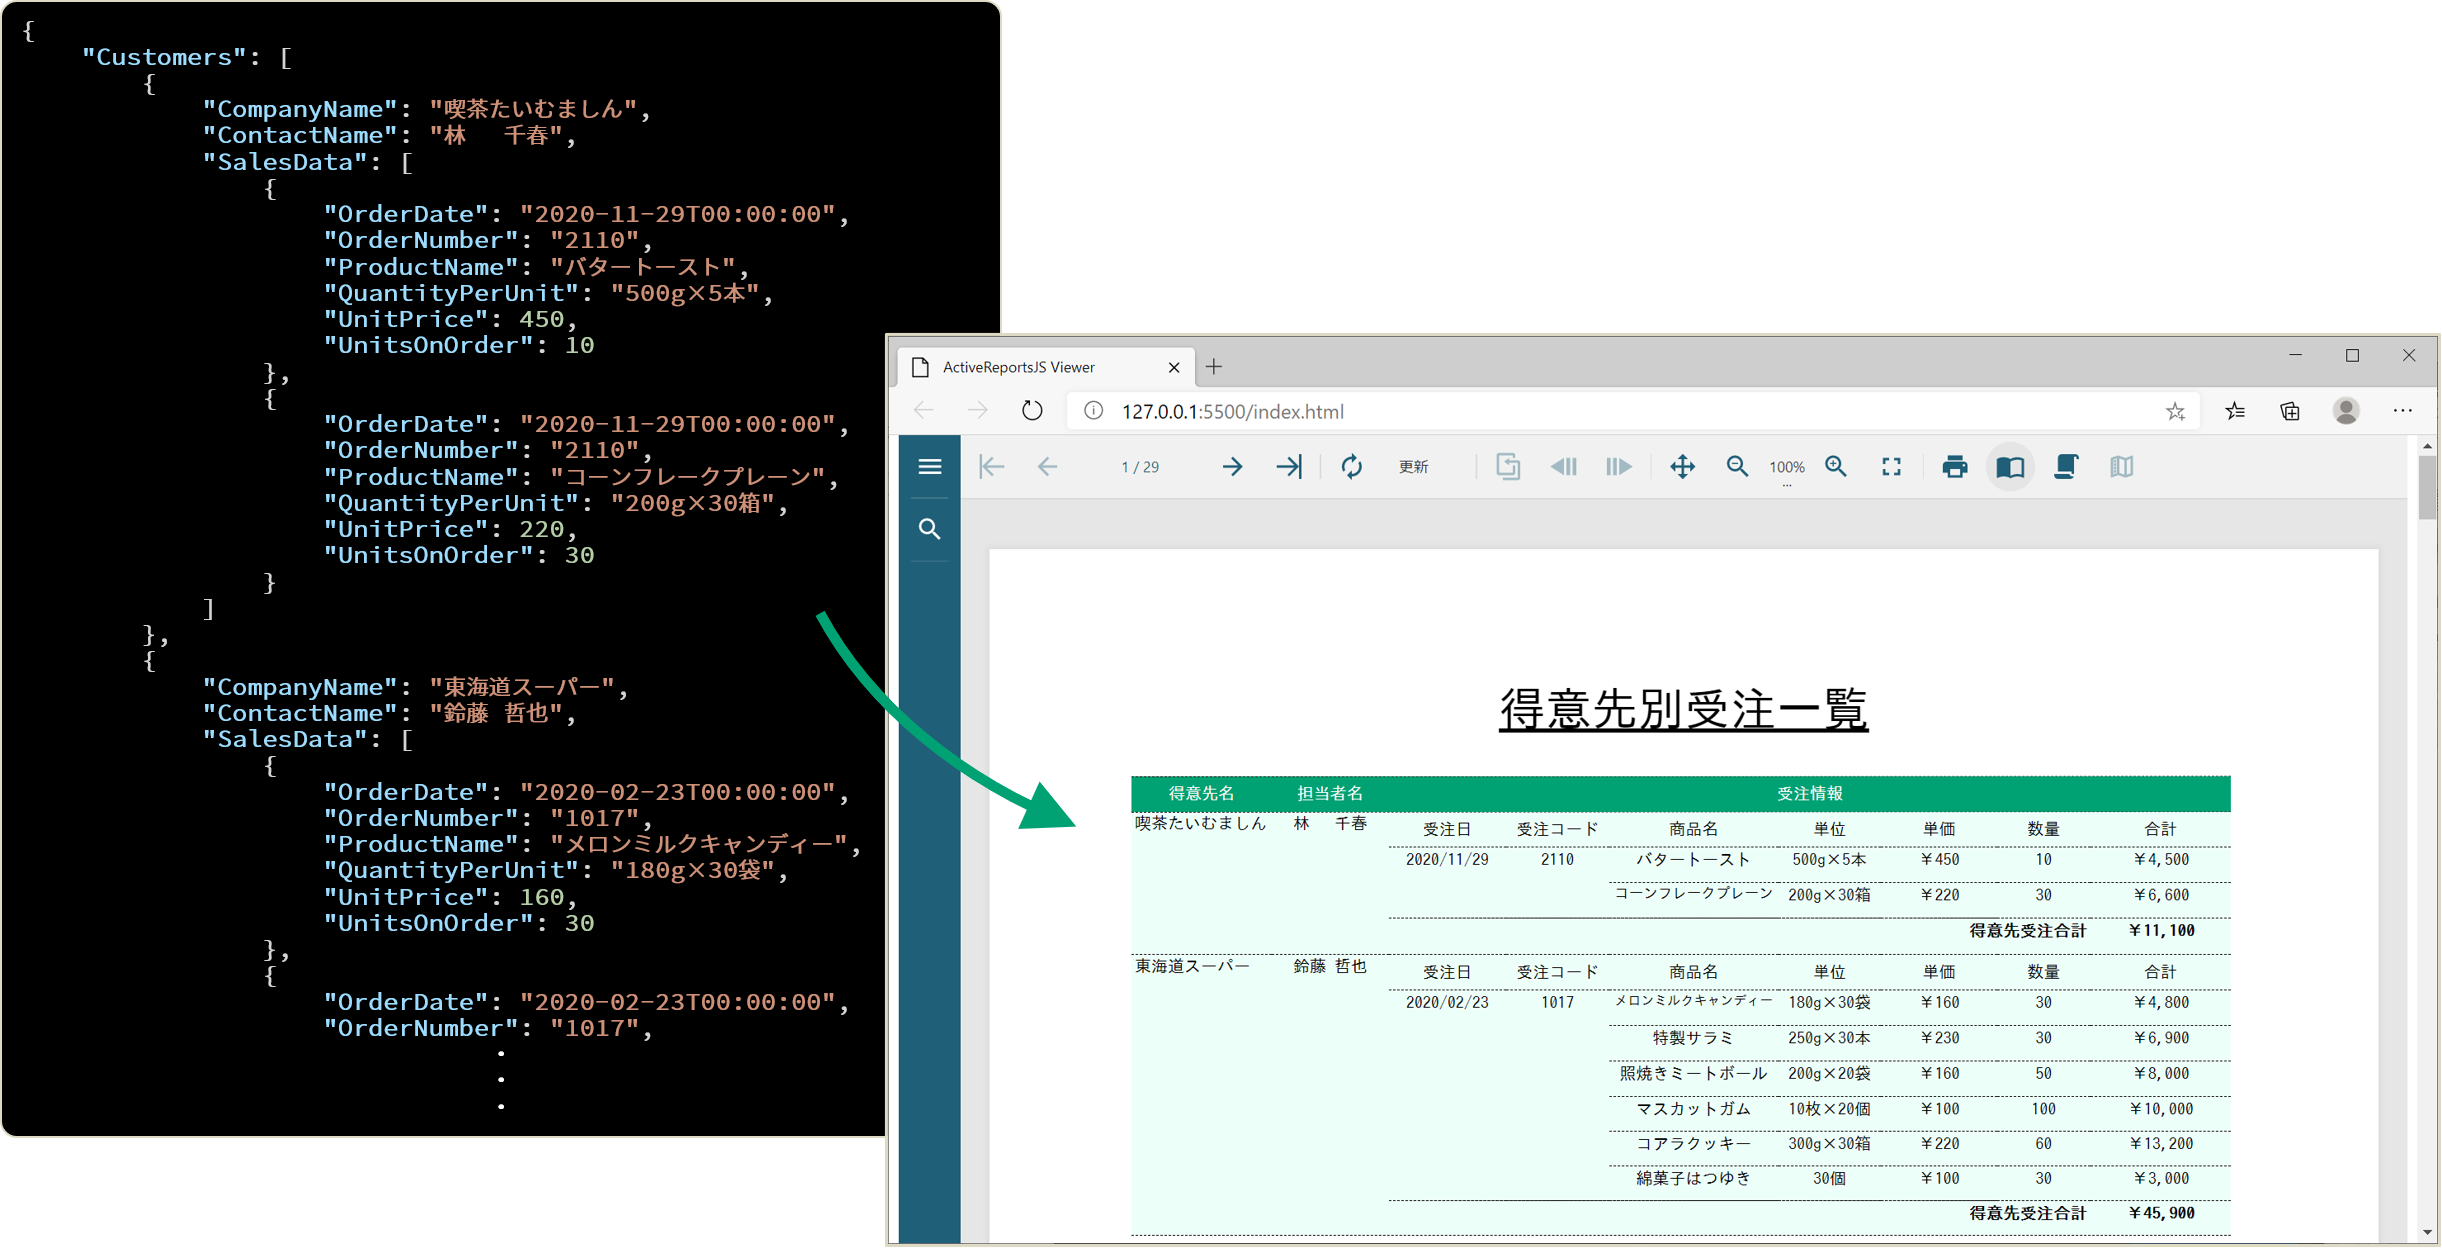
Task: Open browser settings and more menu
Action: click(2403, 411)
